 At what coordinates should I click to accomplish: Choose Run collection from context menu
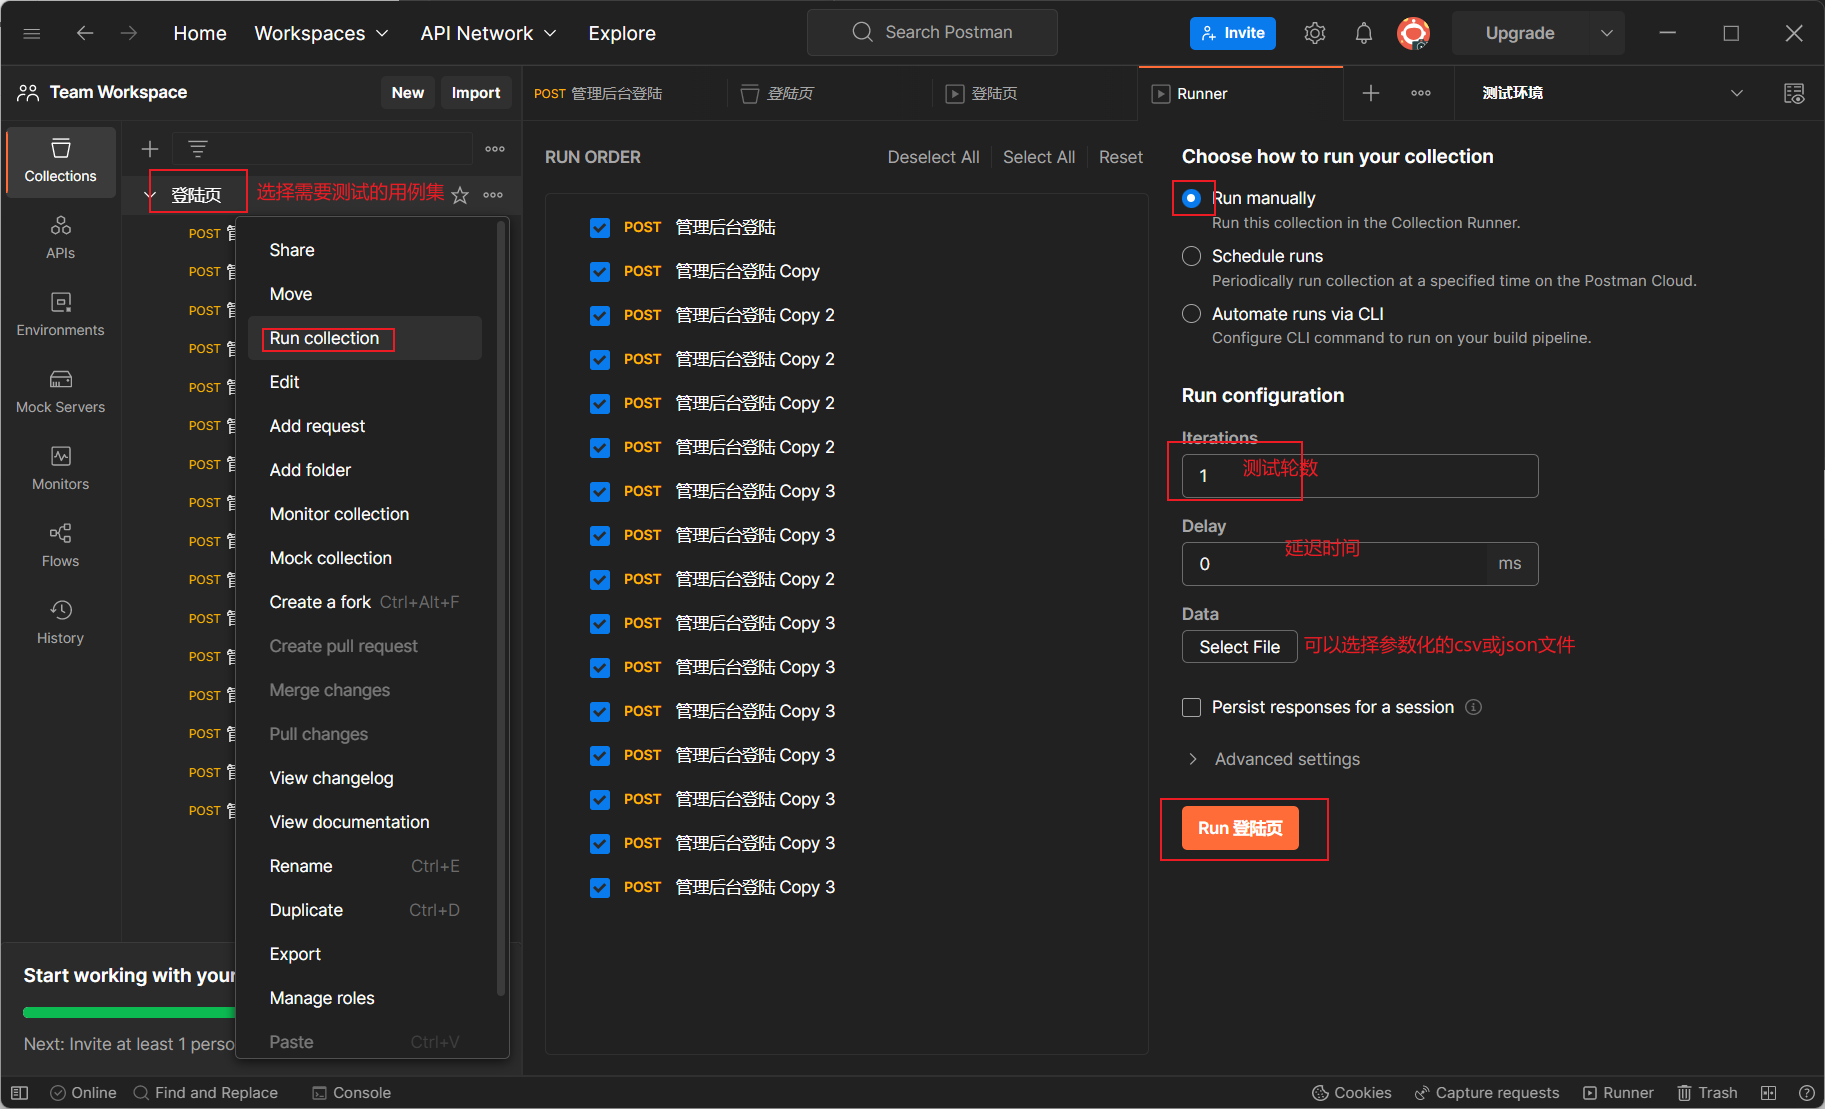coord(325,338)
